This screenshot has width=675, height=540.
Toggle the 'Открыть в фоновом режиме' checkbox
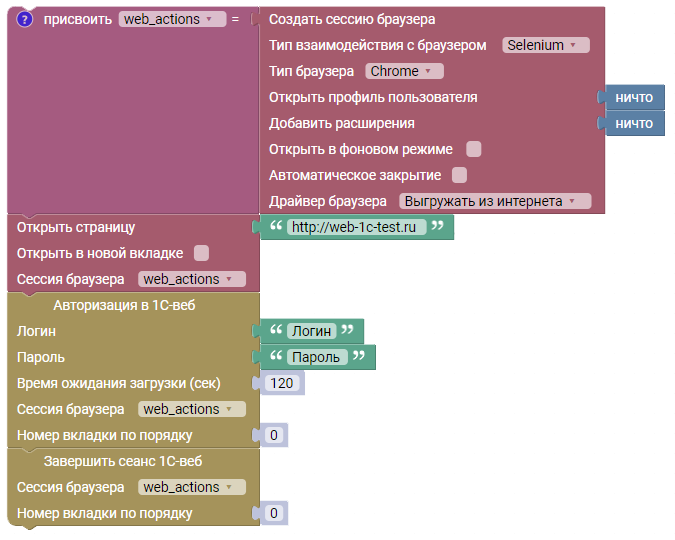point(474,149)
